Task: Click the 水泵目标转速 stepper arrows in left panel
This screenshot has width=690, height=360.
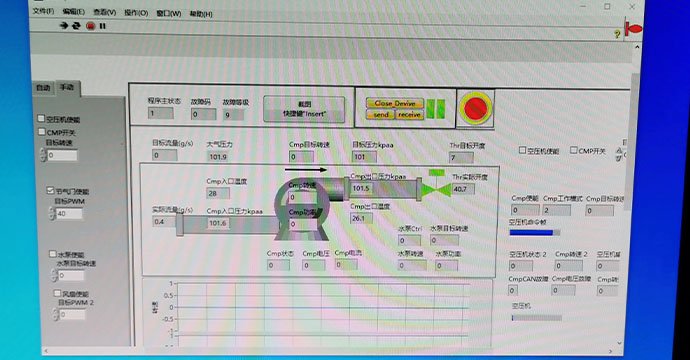Action: point(54,276)
